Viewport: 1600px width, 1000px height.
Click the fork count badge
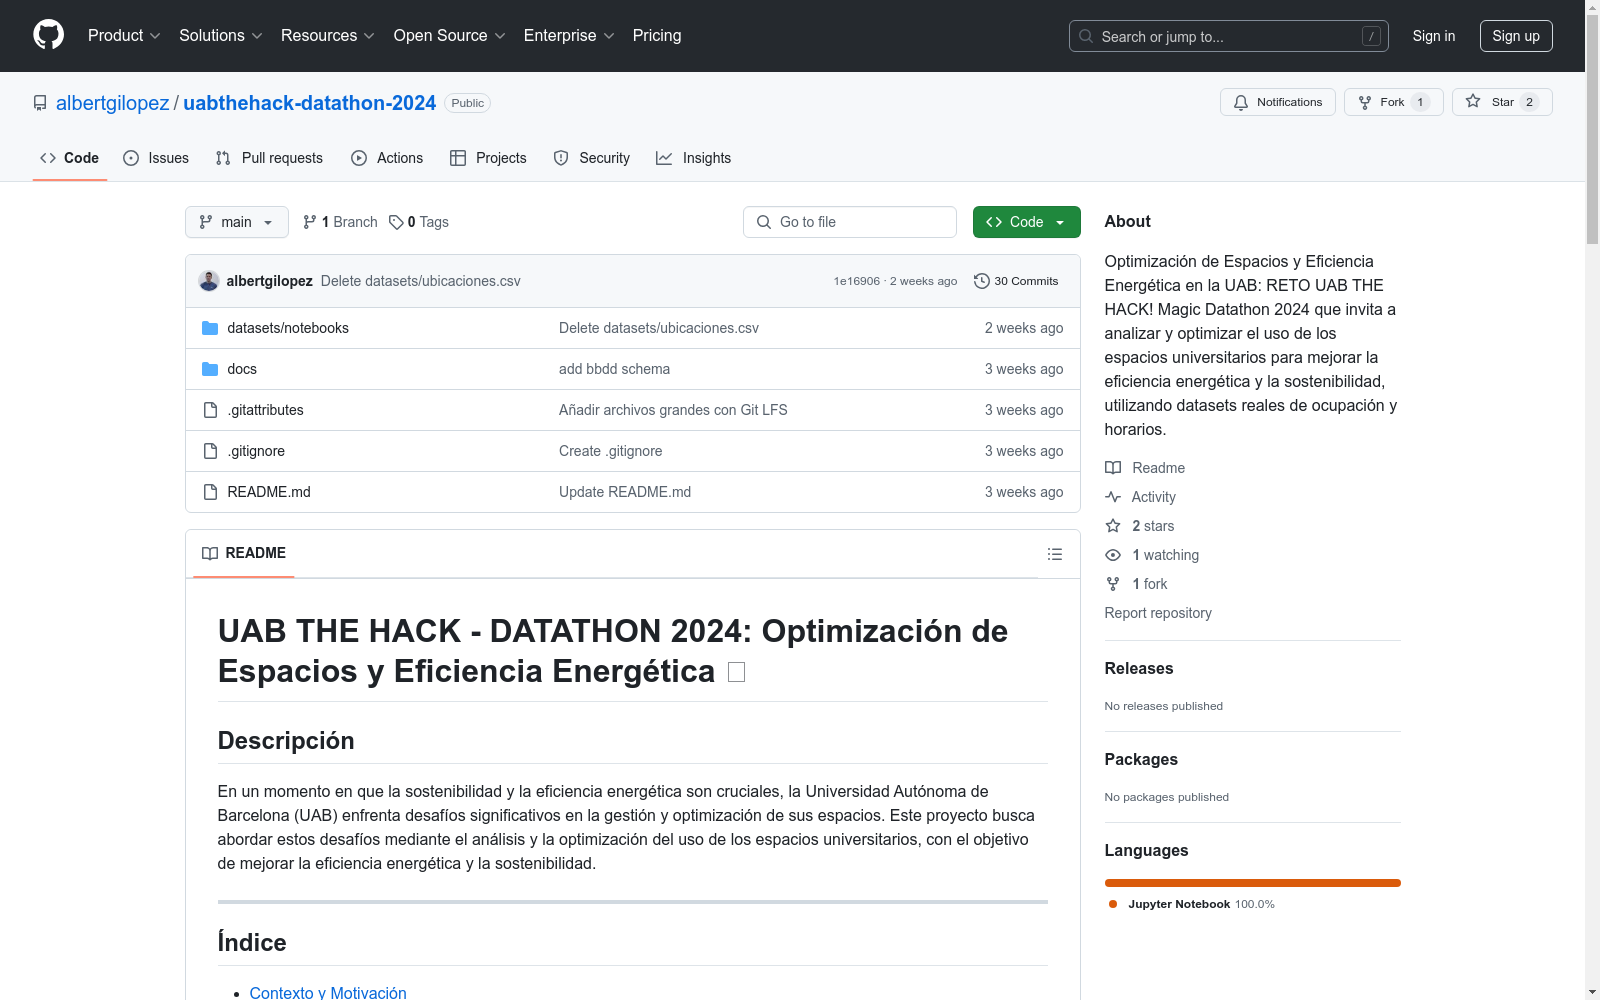pos(1420,102)
